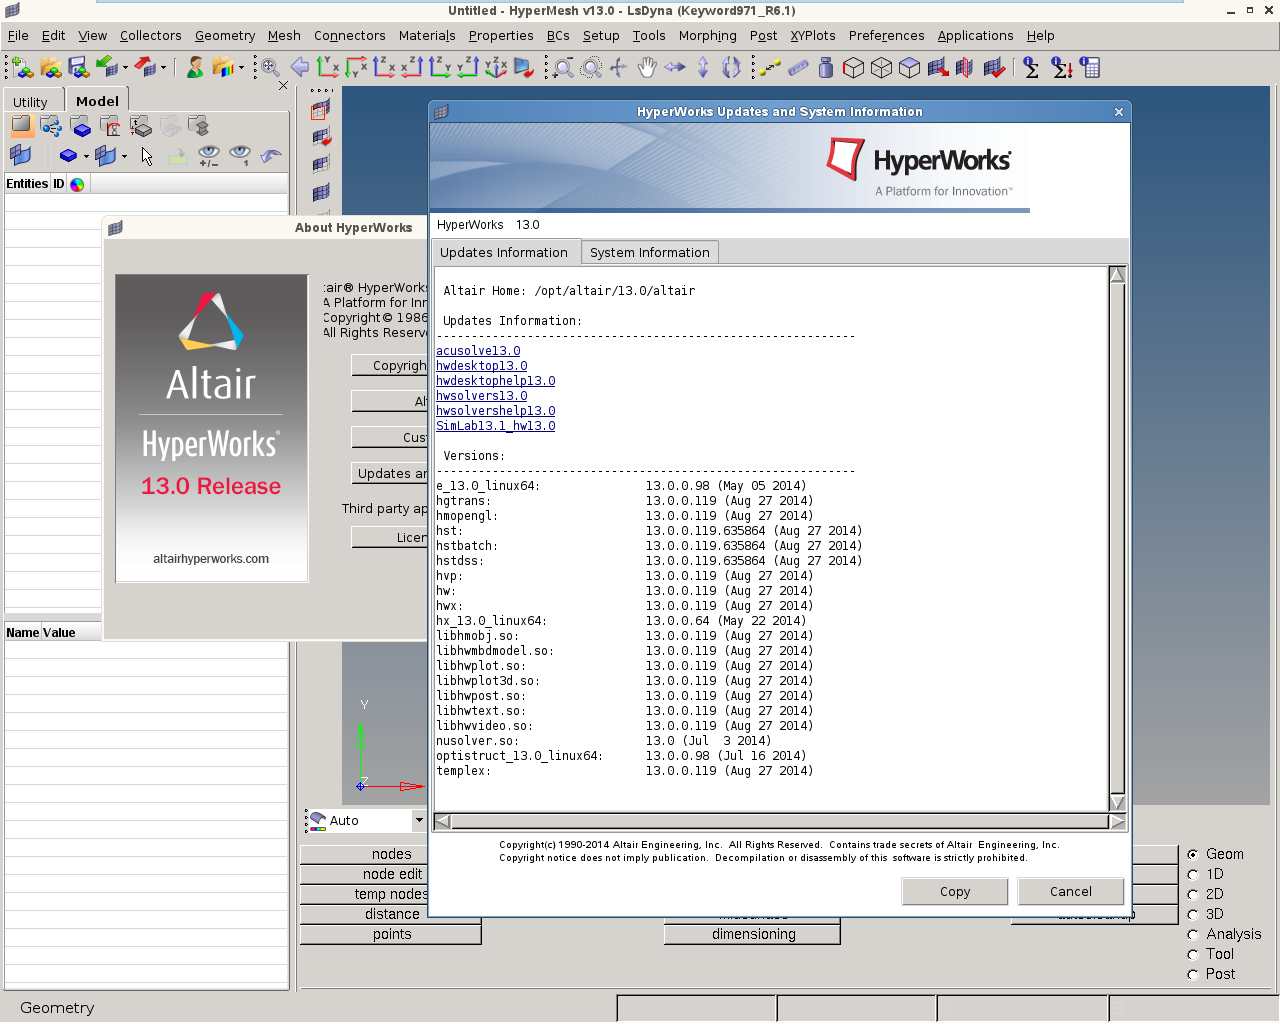Select the 2D radio button
The width and height of the screenshot is (1280, 1024).
(1193, 894)
